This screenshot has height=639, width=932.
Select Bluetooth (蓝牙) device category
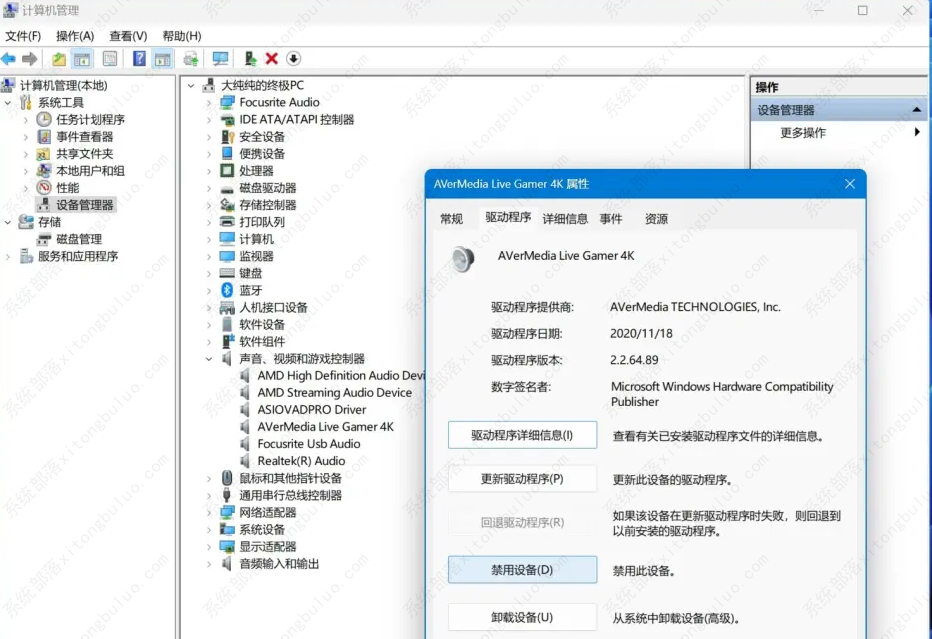point(250,290)
